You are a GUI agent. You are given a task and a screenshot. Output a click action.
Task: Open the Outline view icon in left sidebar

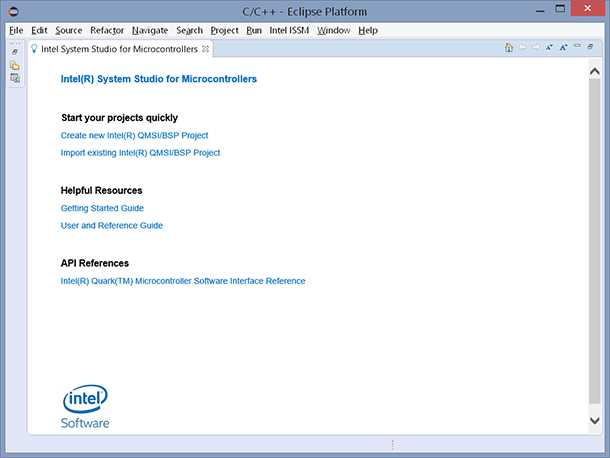(15, 78)
